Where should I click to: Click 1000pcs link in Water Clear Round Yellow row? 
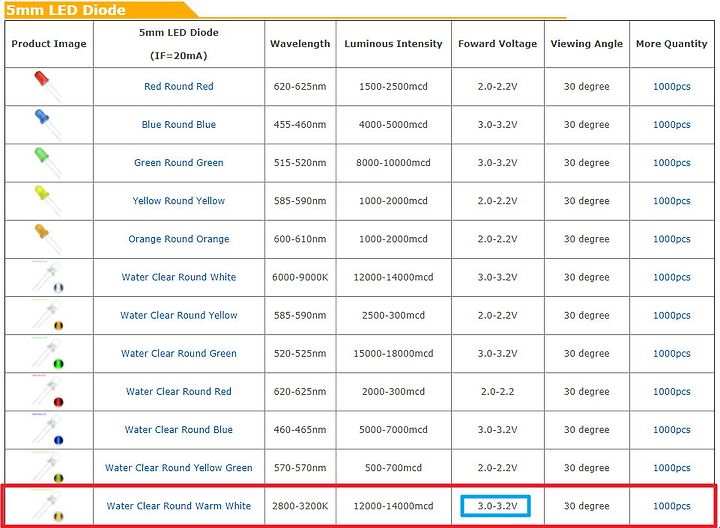(x=671, y=315)
